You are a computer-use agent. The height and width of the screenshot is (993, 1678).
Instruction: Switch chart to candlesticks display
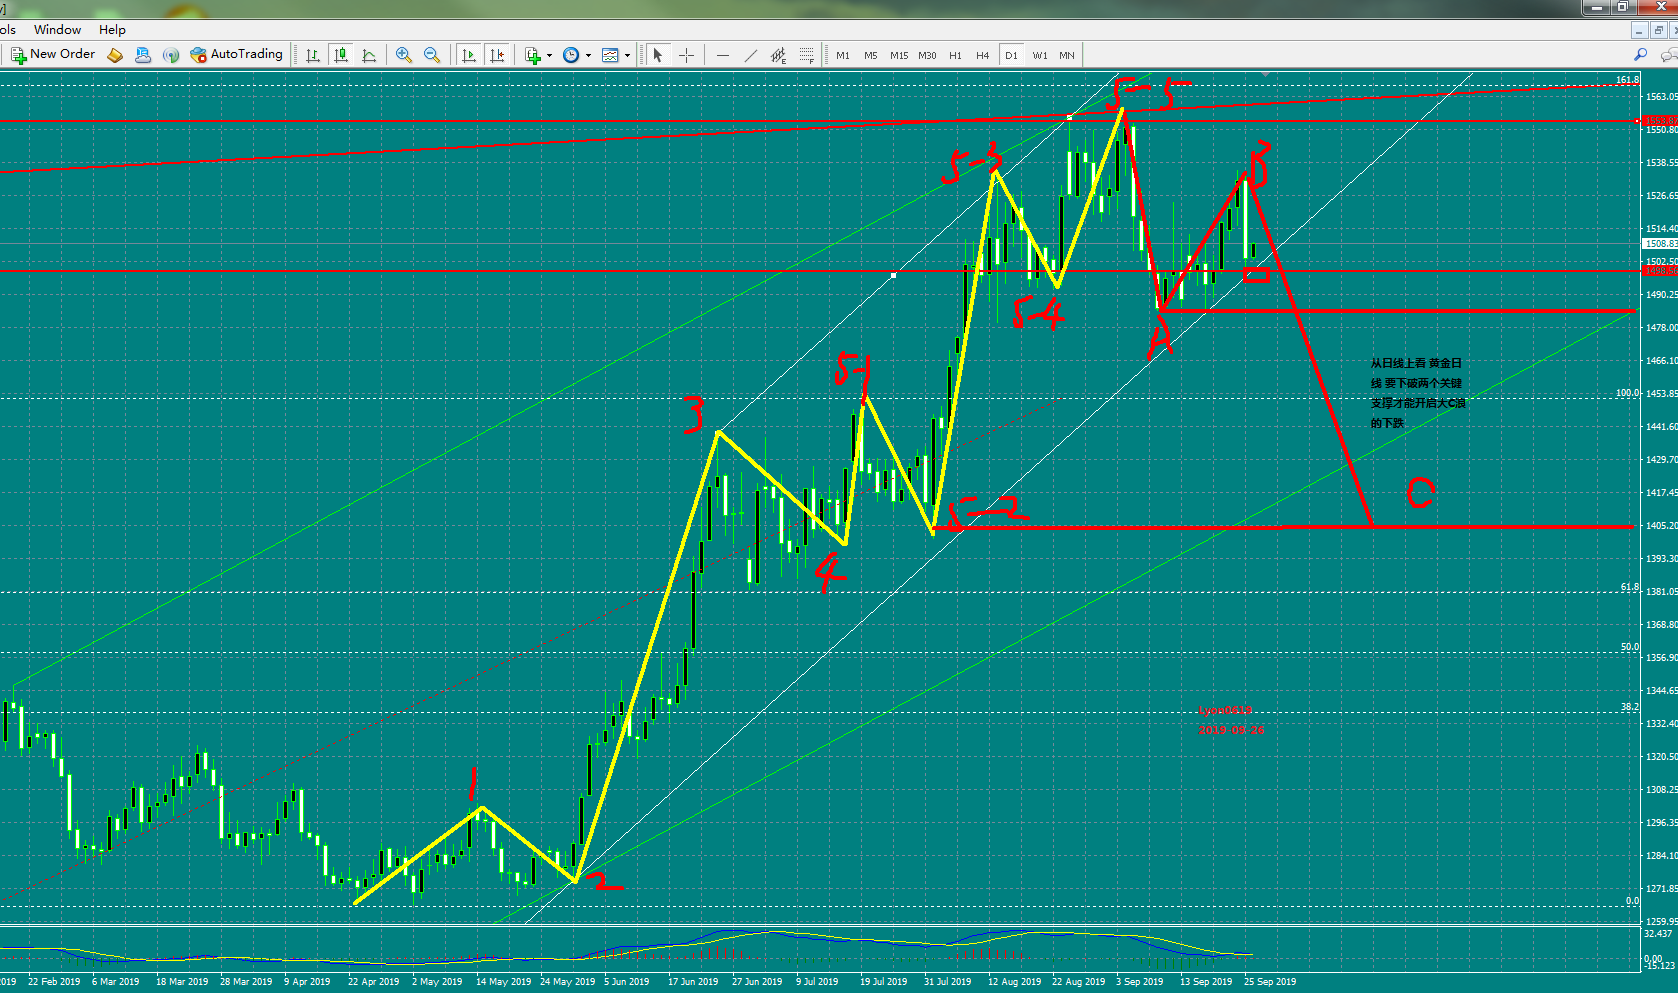(x=341, y=55)
